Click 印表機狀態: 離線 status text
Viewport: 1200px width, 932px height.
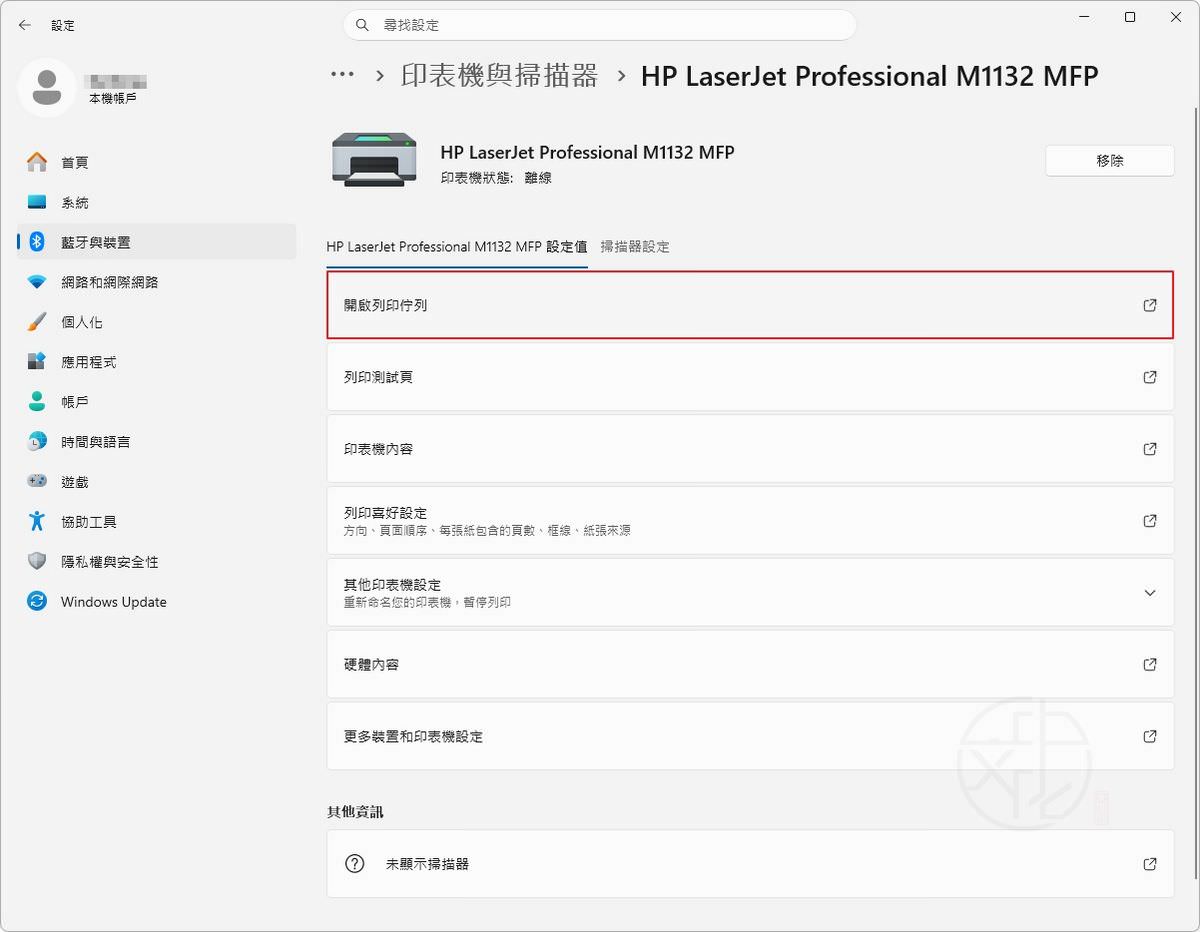tap(496, 178)
